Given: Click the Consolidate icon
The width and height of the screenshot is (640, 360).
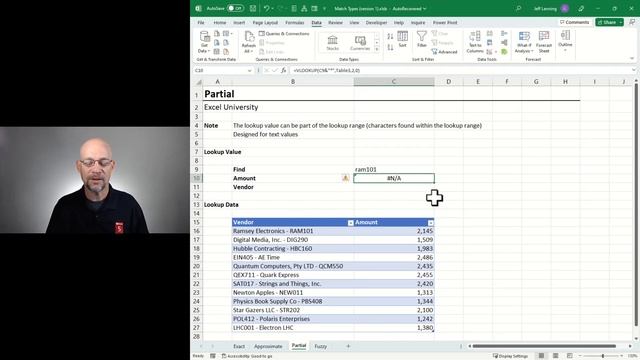Looking at the screenshot, I should pyautogui.click(x=504, y=33).
